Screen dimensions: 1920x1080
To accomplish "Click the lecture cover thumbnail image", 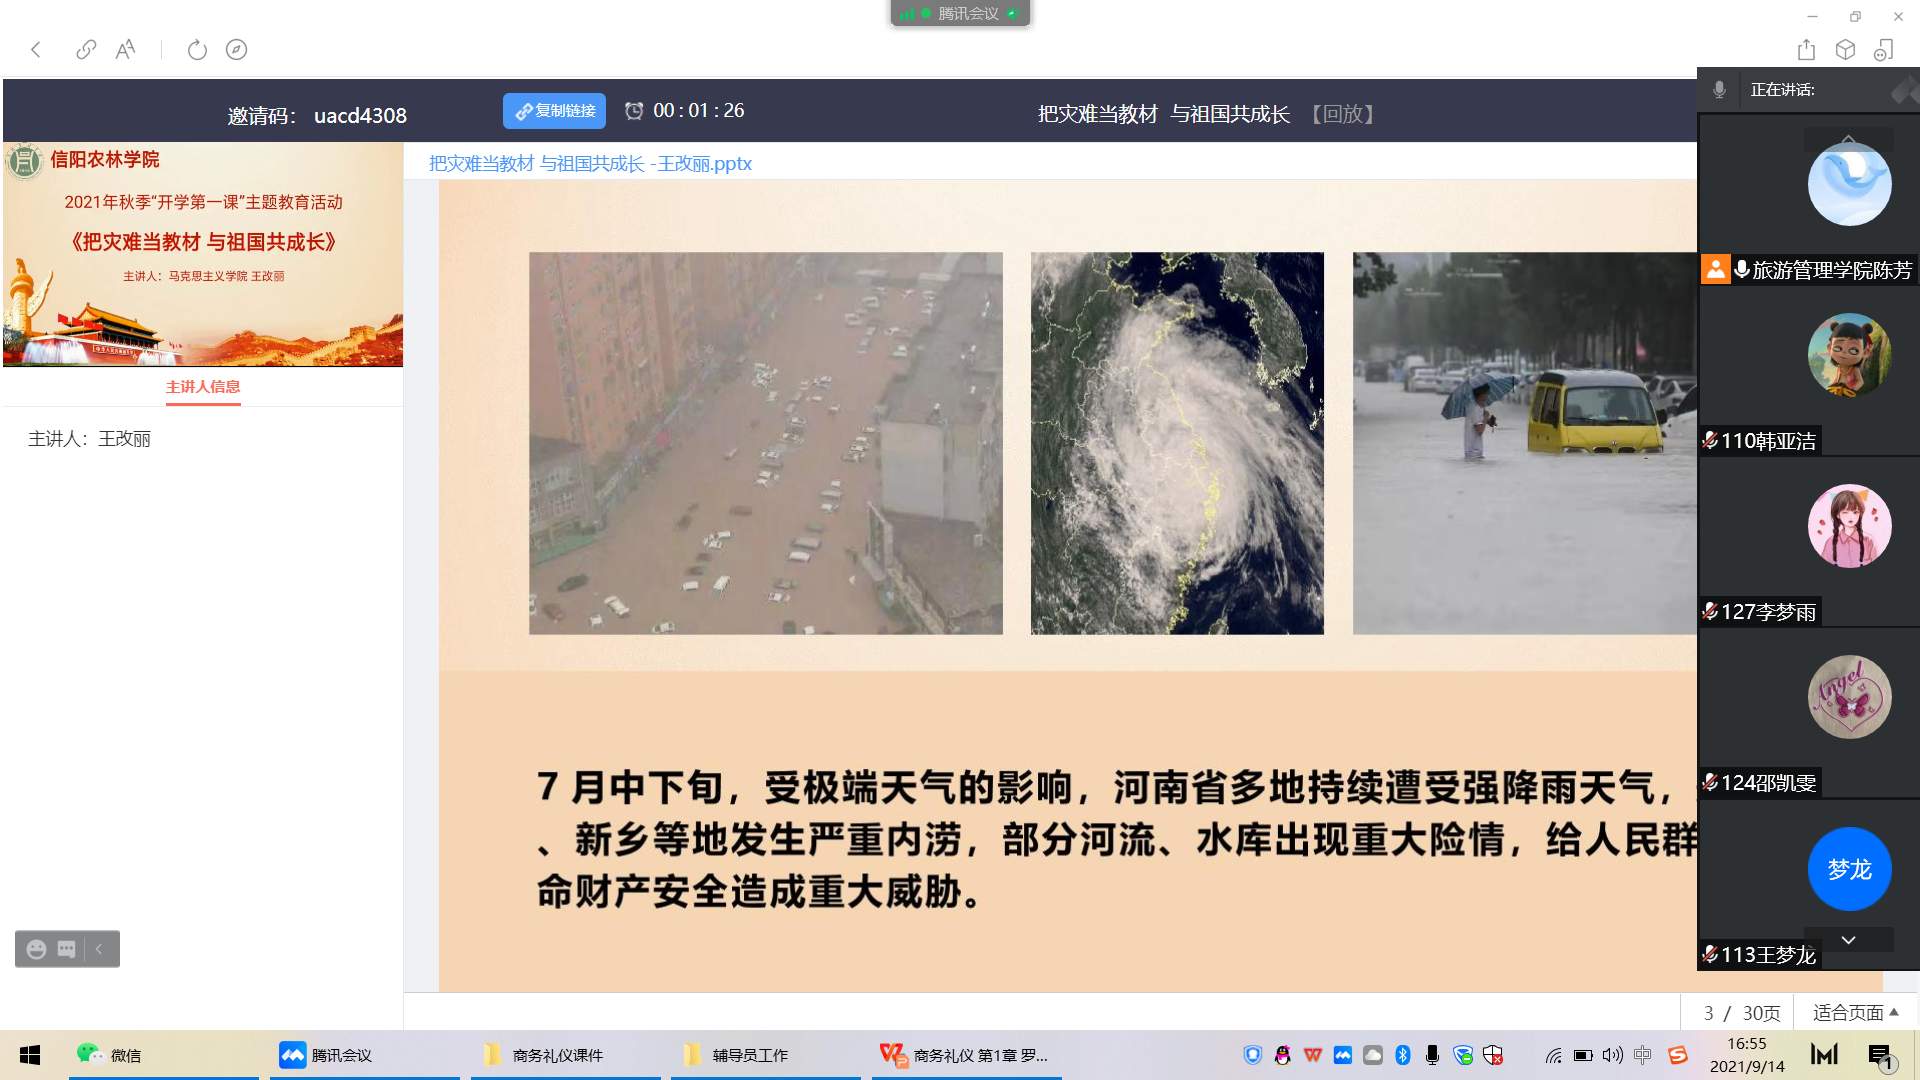I will (x=203, y=254).
